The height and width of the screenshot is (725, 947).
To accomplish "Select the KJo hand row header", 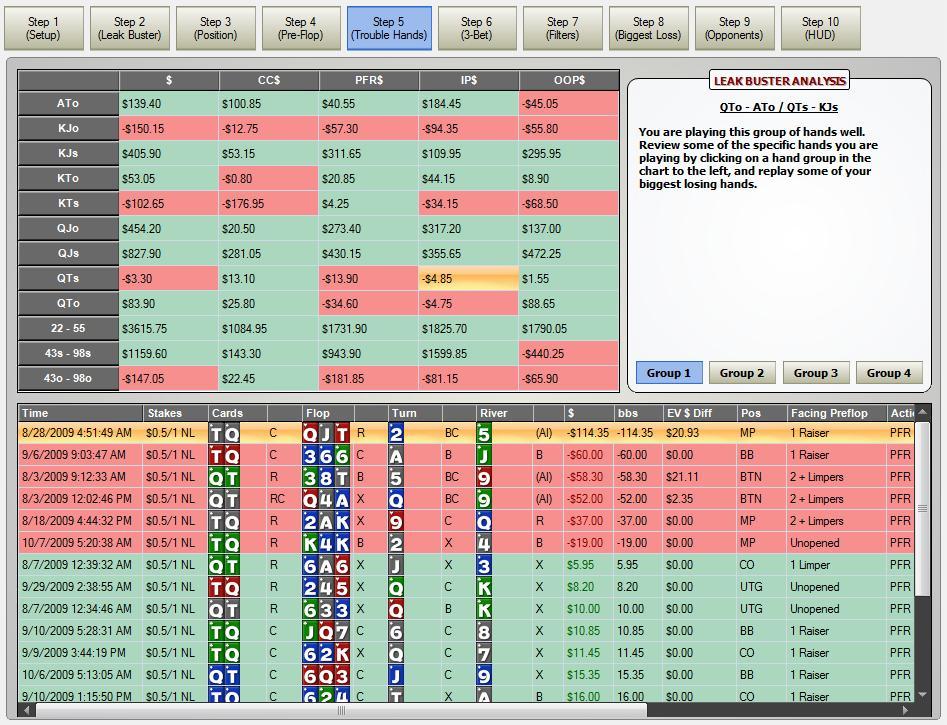I will point(68,129).
